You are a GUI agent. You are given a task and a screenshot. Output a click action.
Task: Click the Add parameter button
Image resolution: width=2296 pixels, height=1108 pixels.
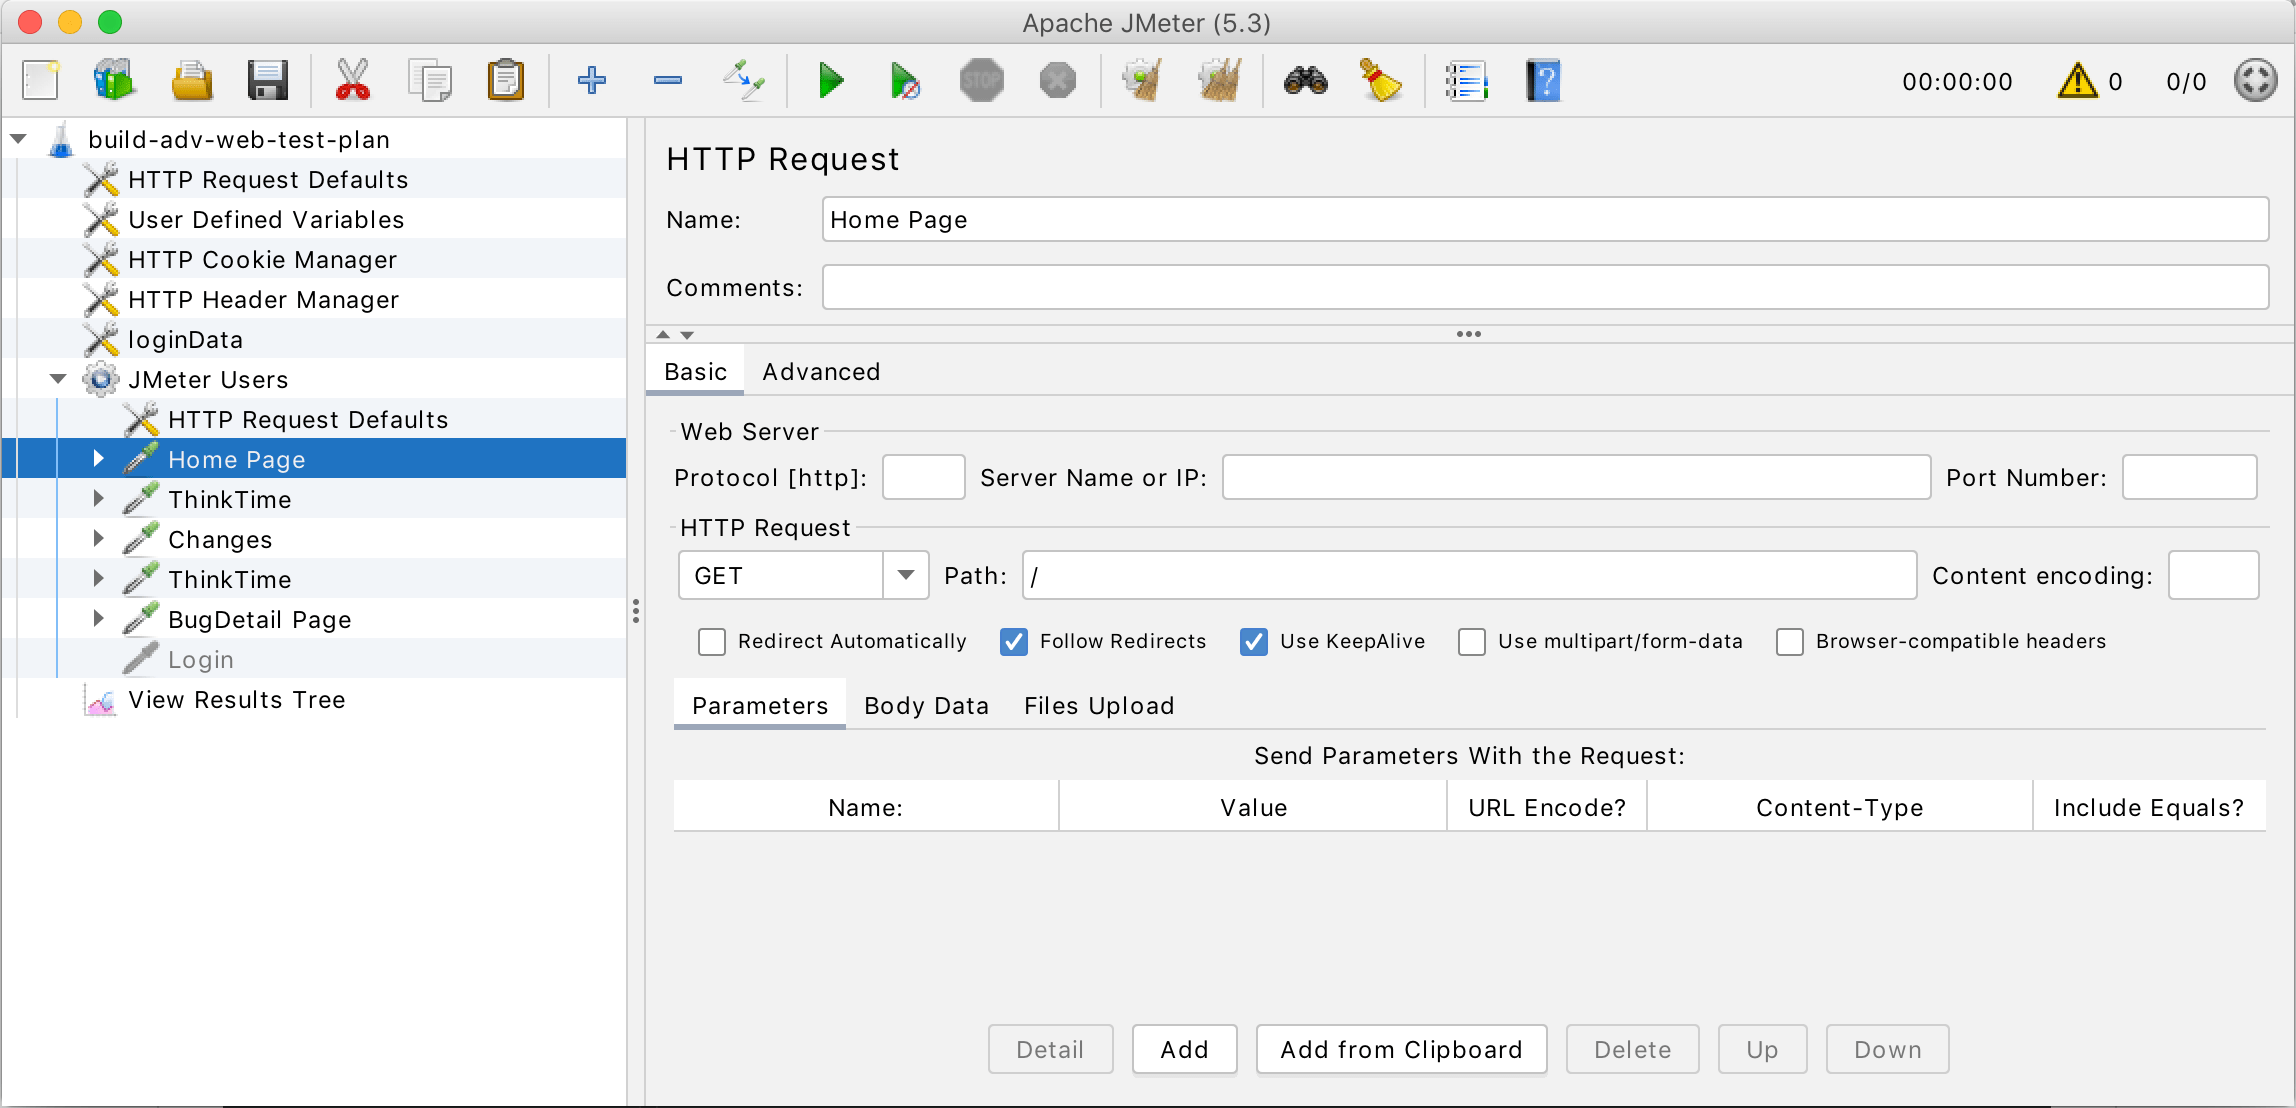tap(1183, 1049)
